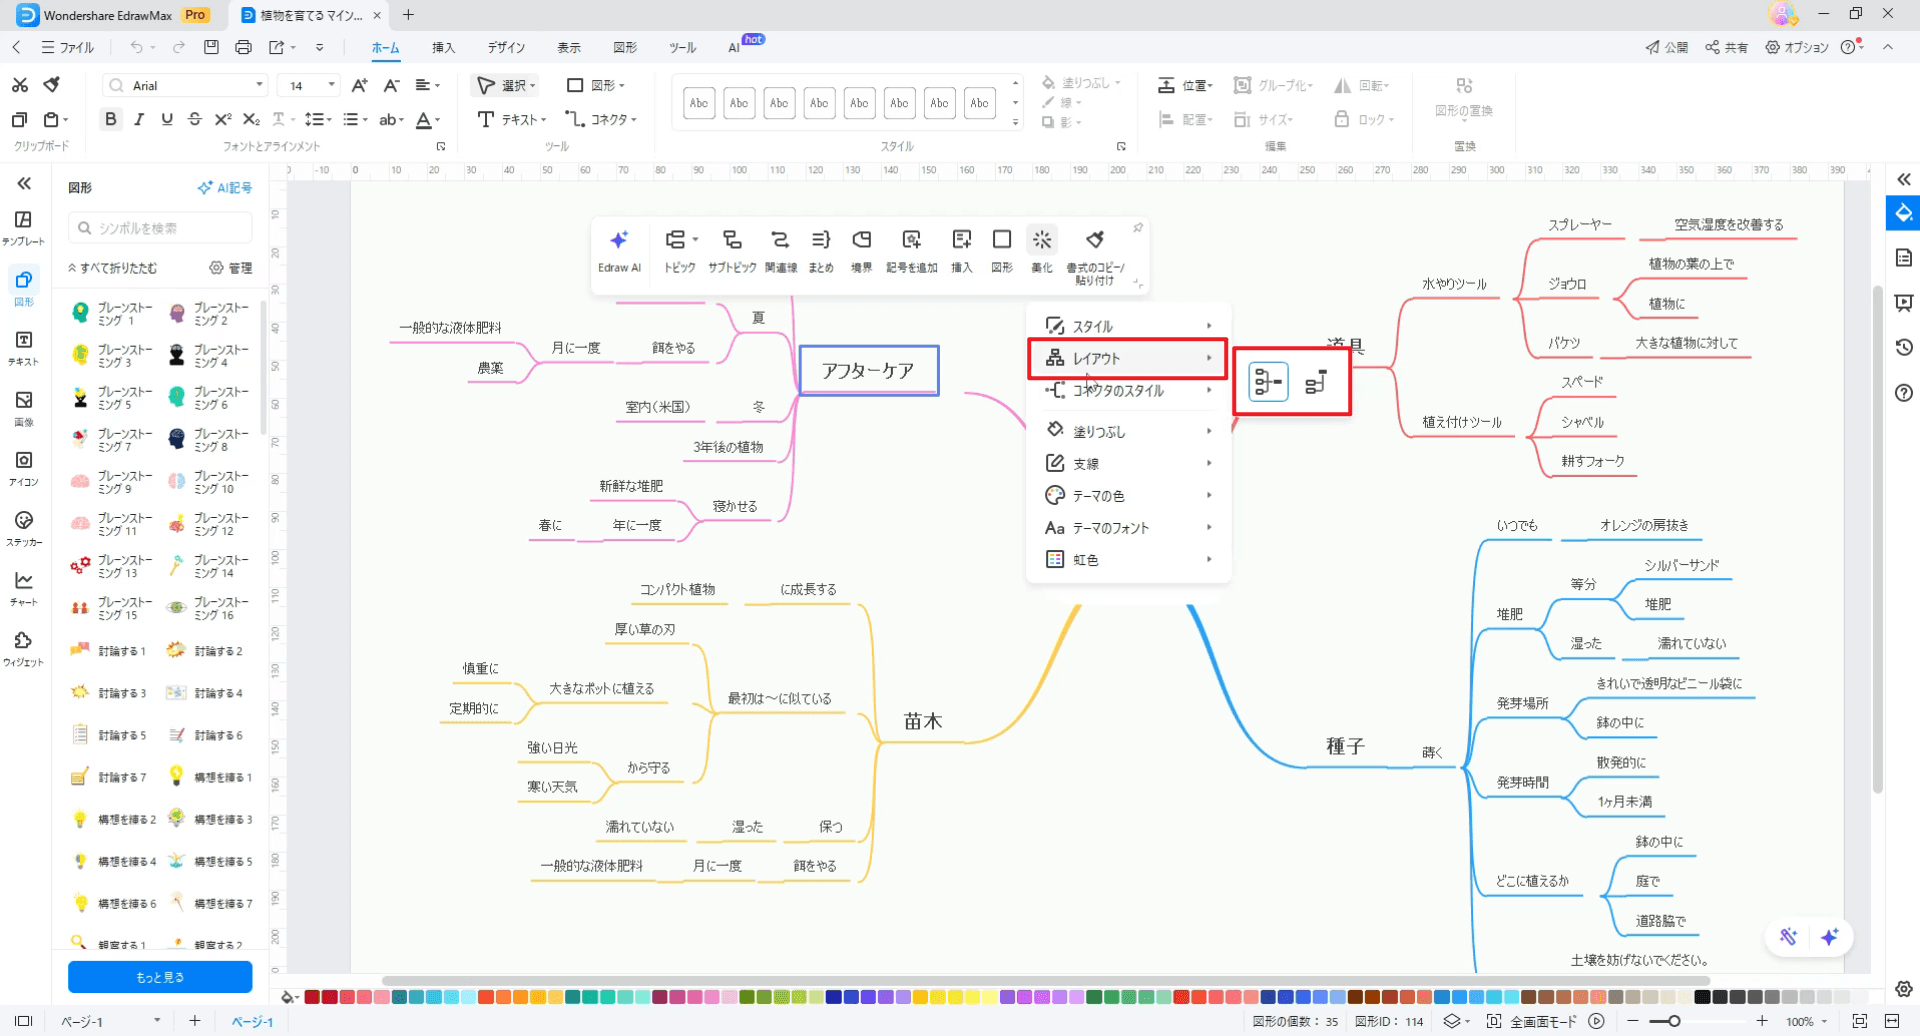Viewport: 1920px width, 1036px height.
Task: Insert a relationship line with the 関連線 icon
Action: tap(780, 250)
